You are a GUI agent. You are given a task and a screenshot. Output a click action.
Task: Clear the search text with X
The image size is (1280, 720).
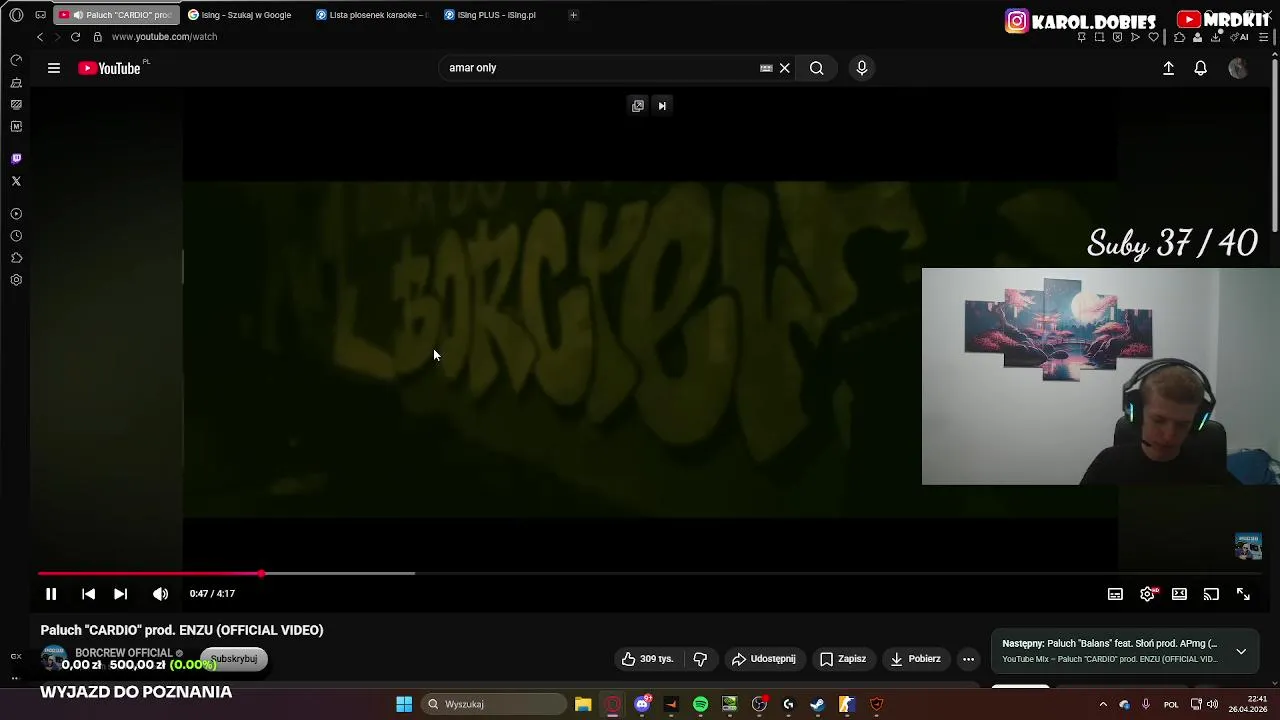coord(785,68)
